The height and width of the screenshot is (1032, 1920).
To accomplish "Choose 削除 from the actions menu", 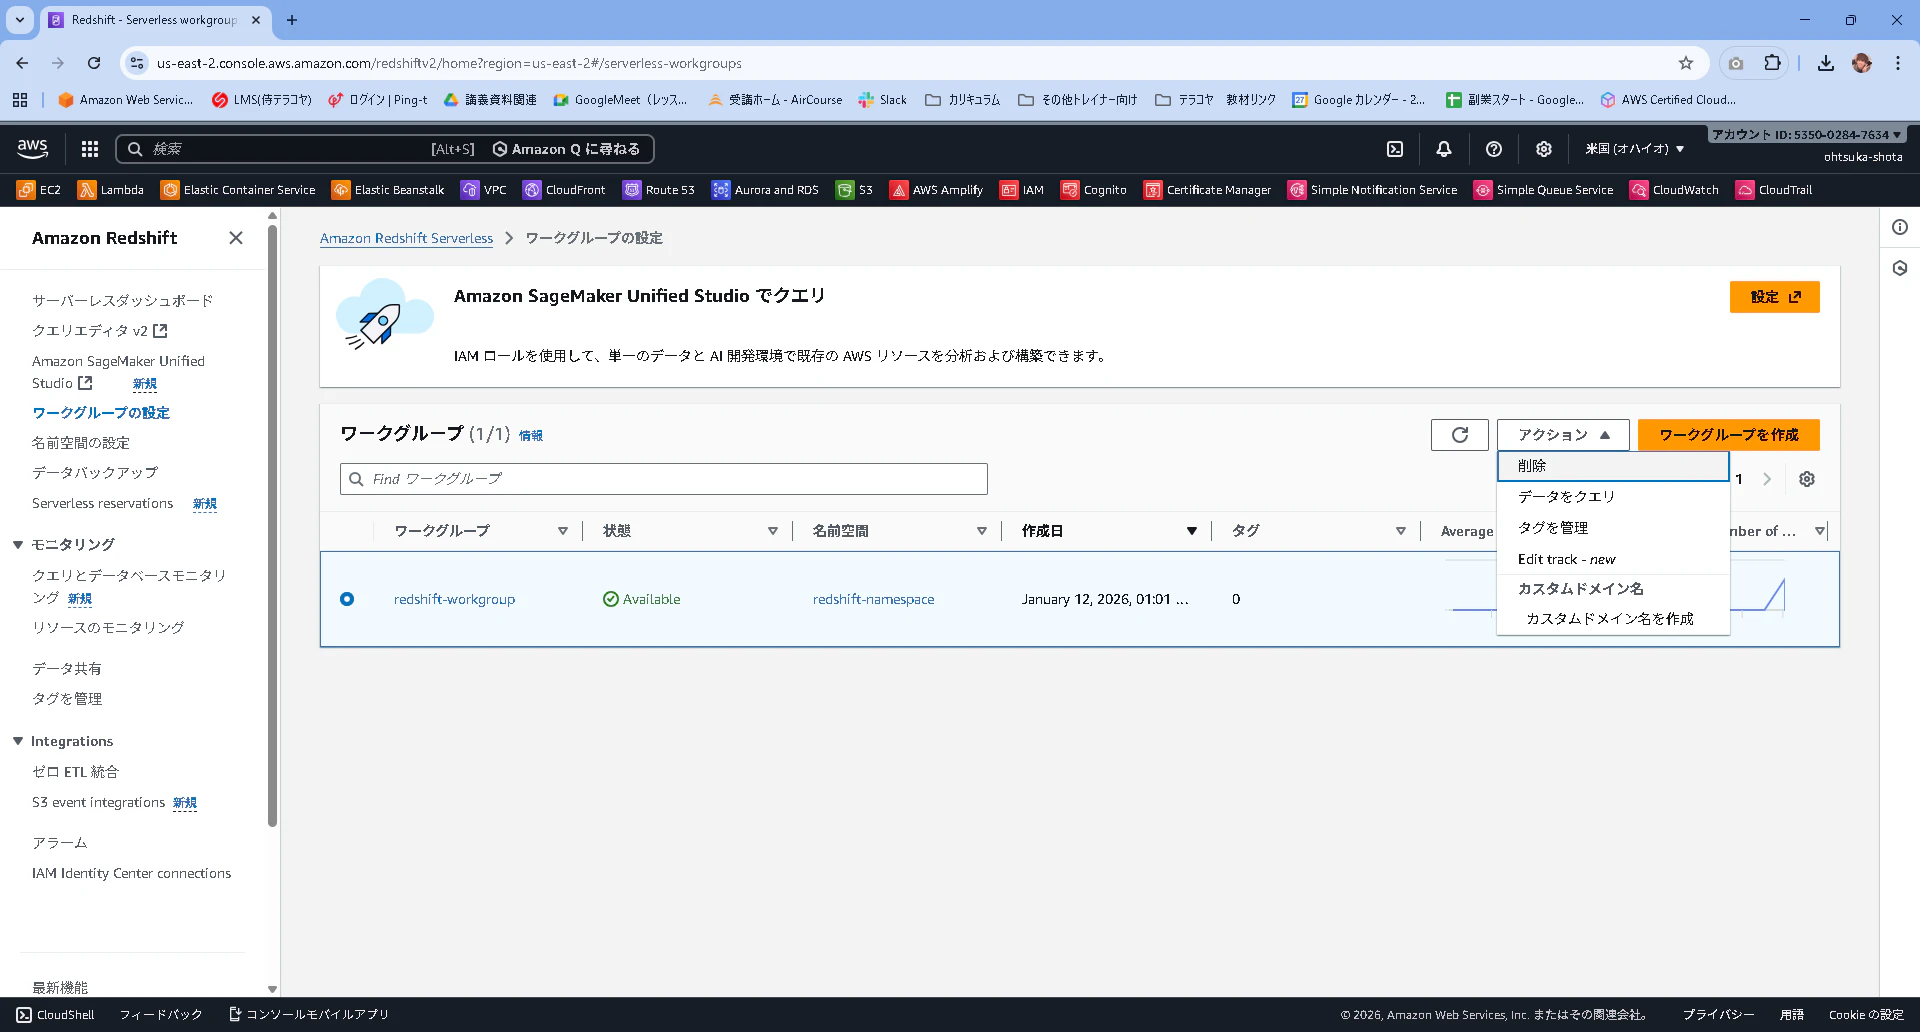I will coord(1613,466).
